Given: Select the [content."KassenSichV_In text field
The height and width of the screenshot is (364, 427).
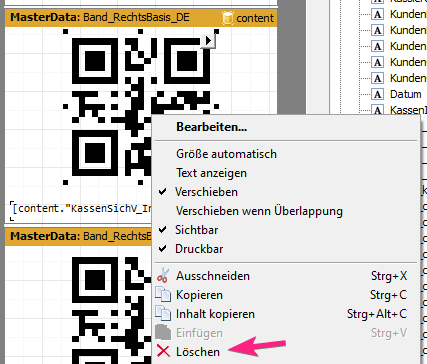Looking at the screenshot, I should (81, 210).
